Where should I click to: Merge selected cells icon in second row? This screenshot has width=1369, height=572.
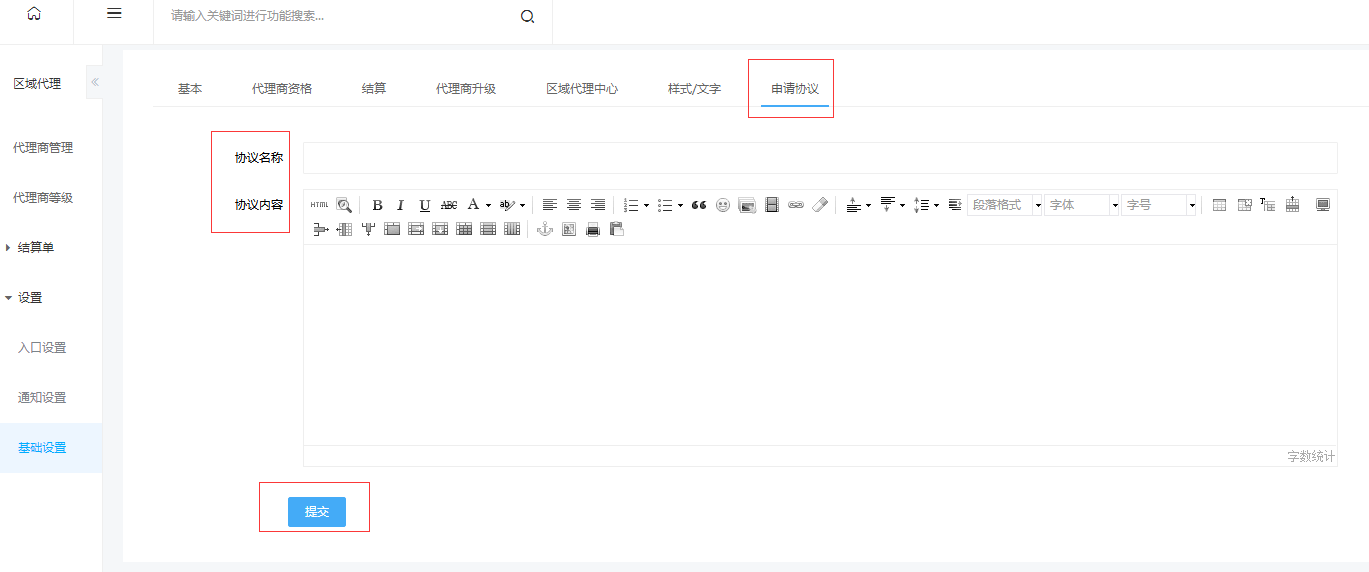click(392, 229)
